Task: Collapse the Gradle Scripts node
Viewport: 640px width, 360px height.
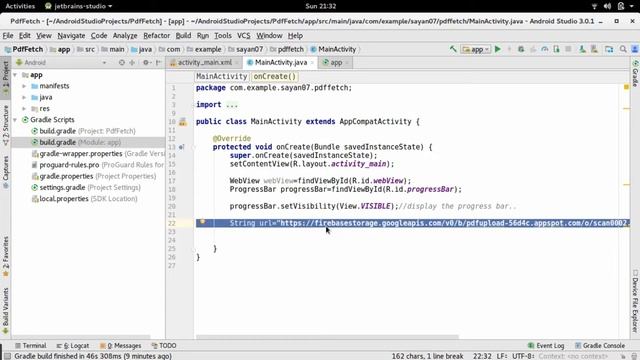Action: point(15,120)
